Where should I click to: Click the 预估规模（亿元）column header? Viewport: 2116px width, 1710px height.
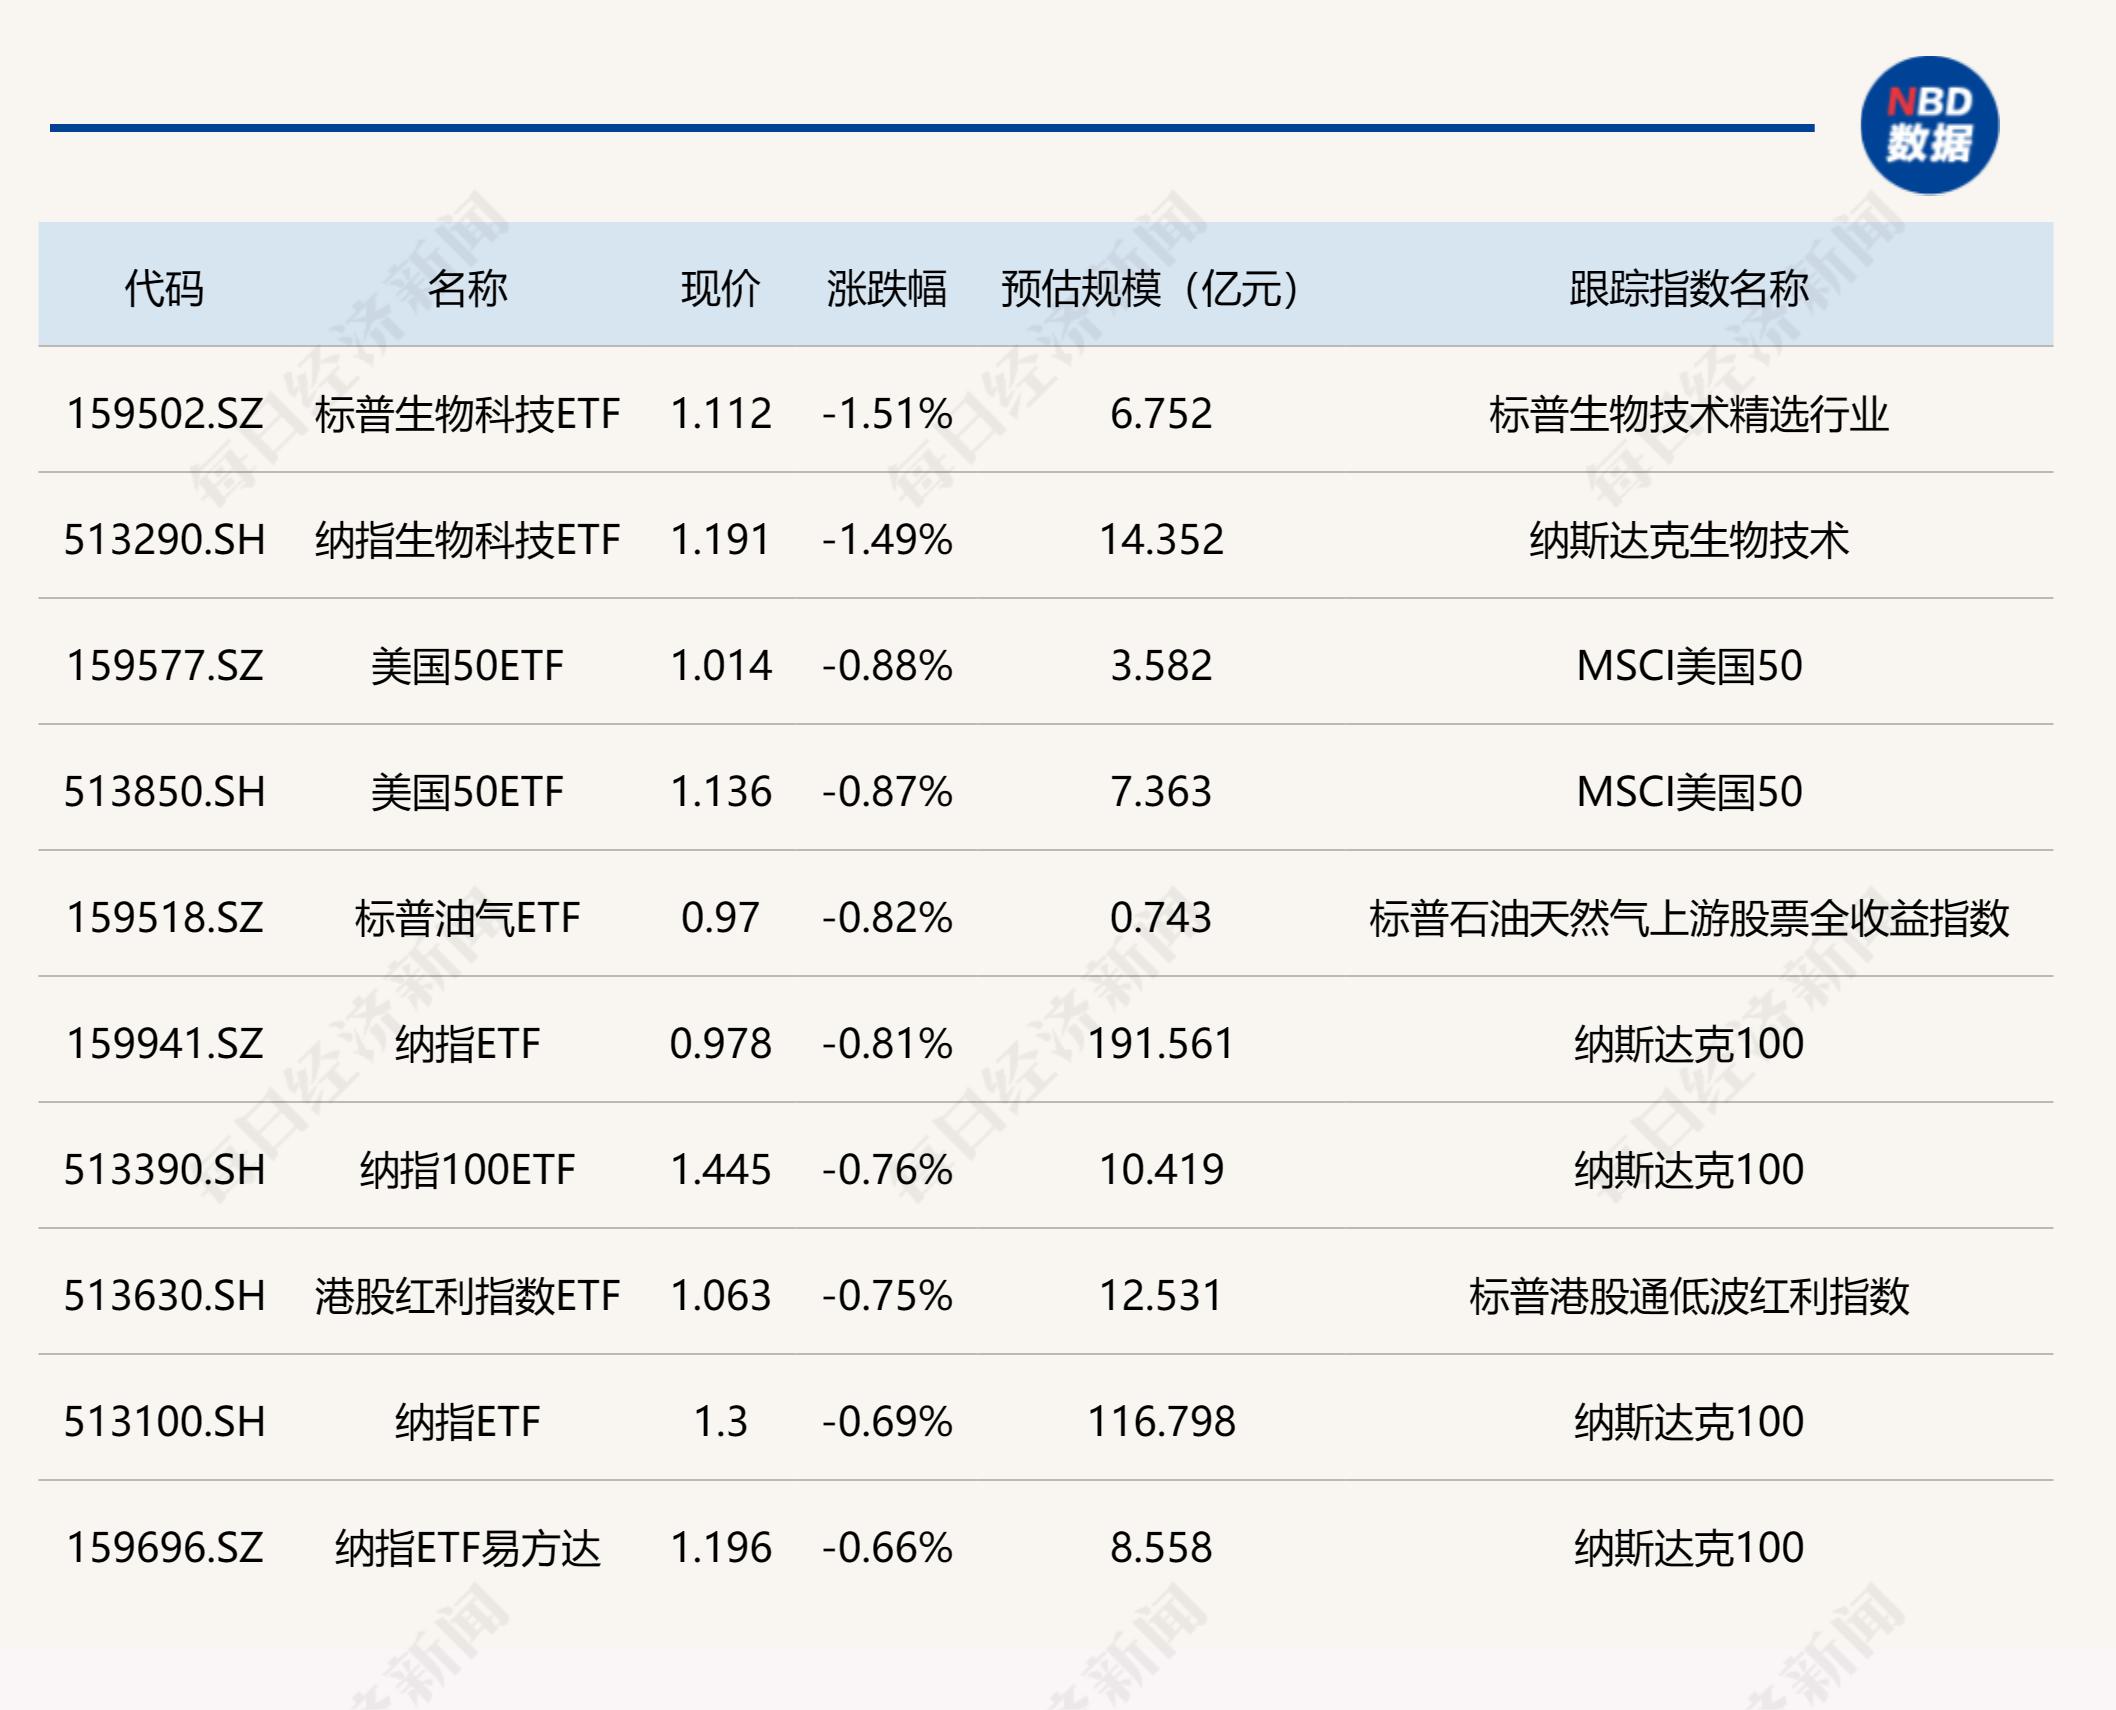pos(1150,289)
